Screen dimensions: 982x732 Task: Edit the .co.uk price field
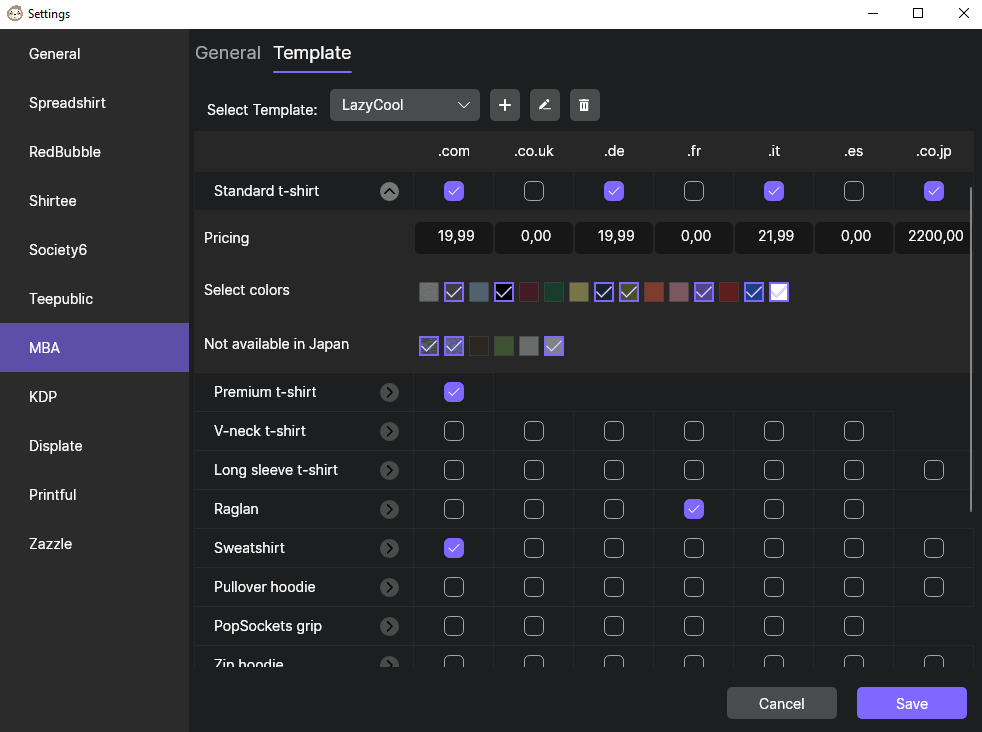click(x=534, y=237)
